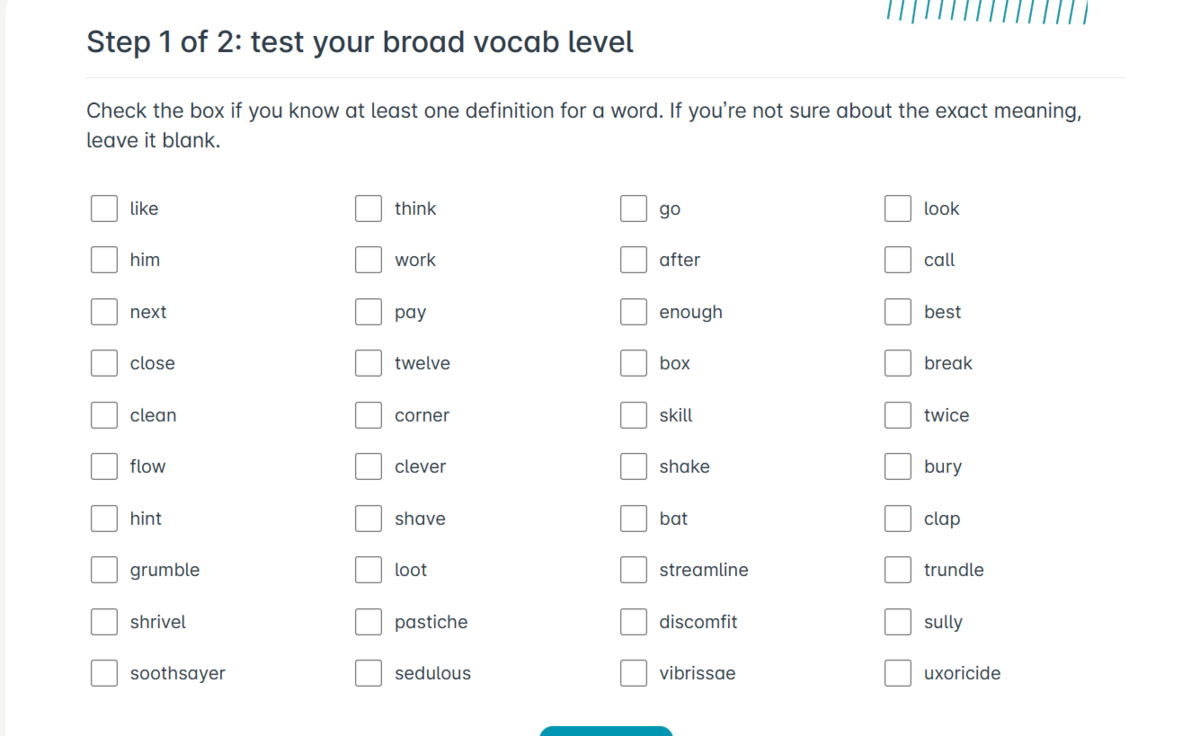The width and height of the screenshot is (1200, 736).
Task: Tick the checkbox for 'sully'
Action: pyautogui.click(x=898, y=622)
